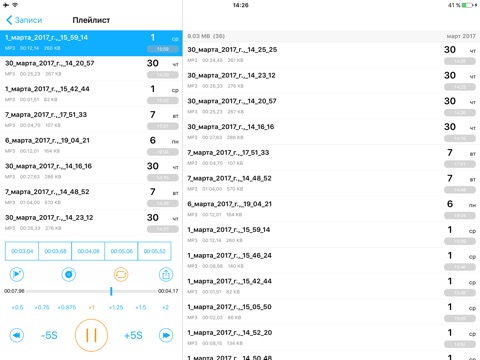The image size is (480, 360).
Task: Set playback speed to ×0.5
Action: (17, 307)
